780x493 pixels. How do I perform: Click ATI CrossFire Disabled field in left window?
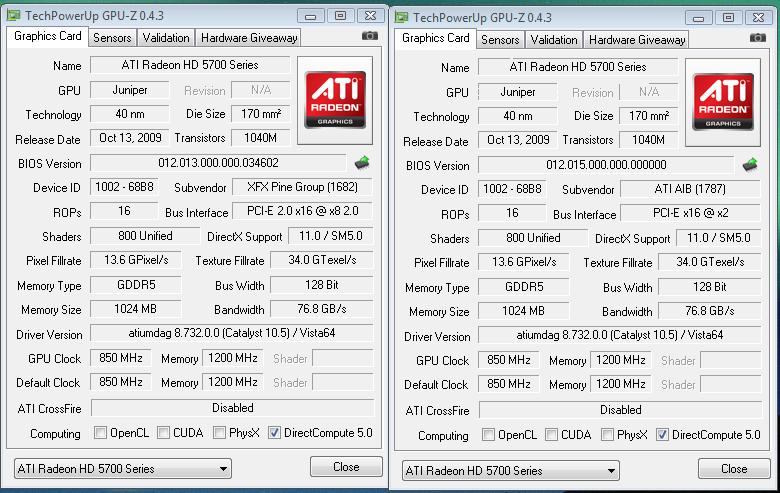[x=232, y=408]
